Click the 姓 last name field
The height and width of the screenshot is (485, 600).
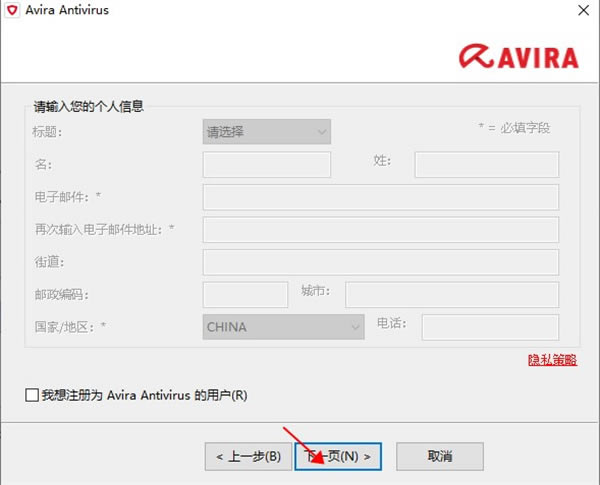[487, 165]
